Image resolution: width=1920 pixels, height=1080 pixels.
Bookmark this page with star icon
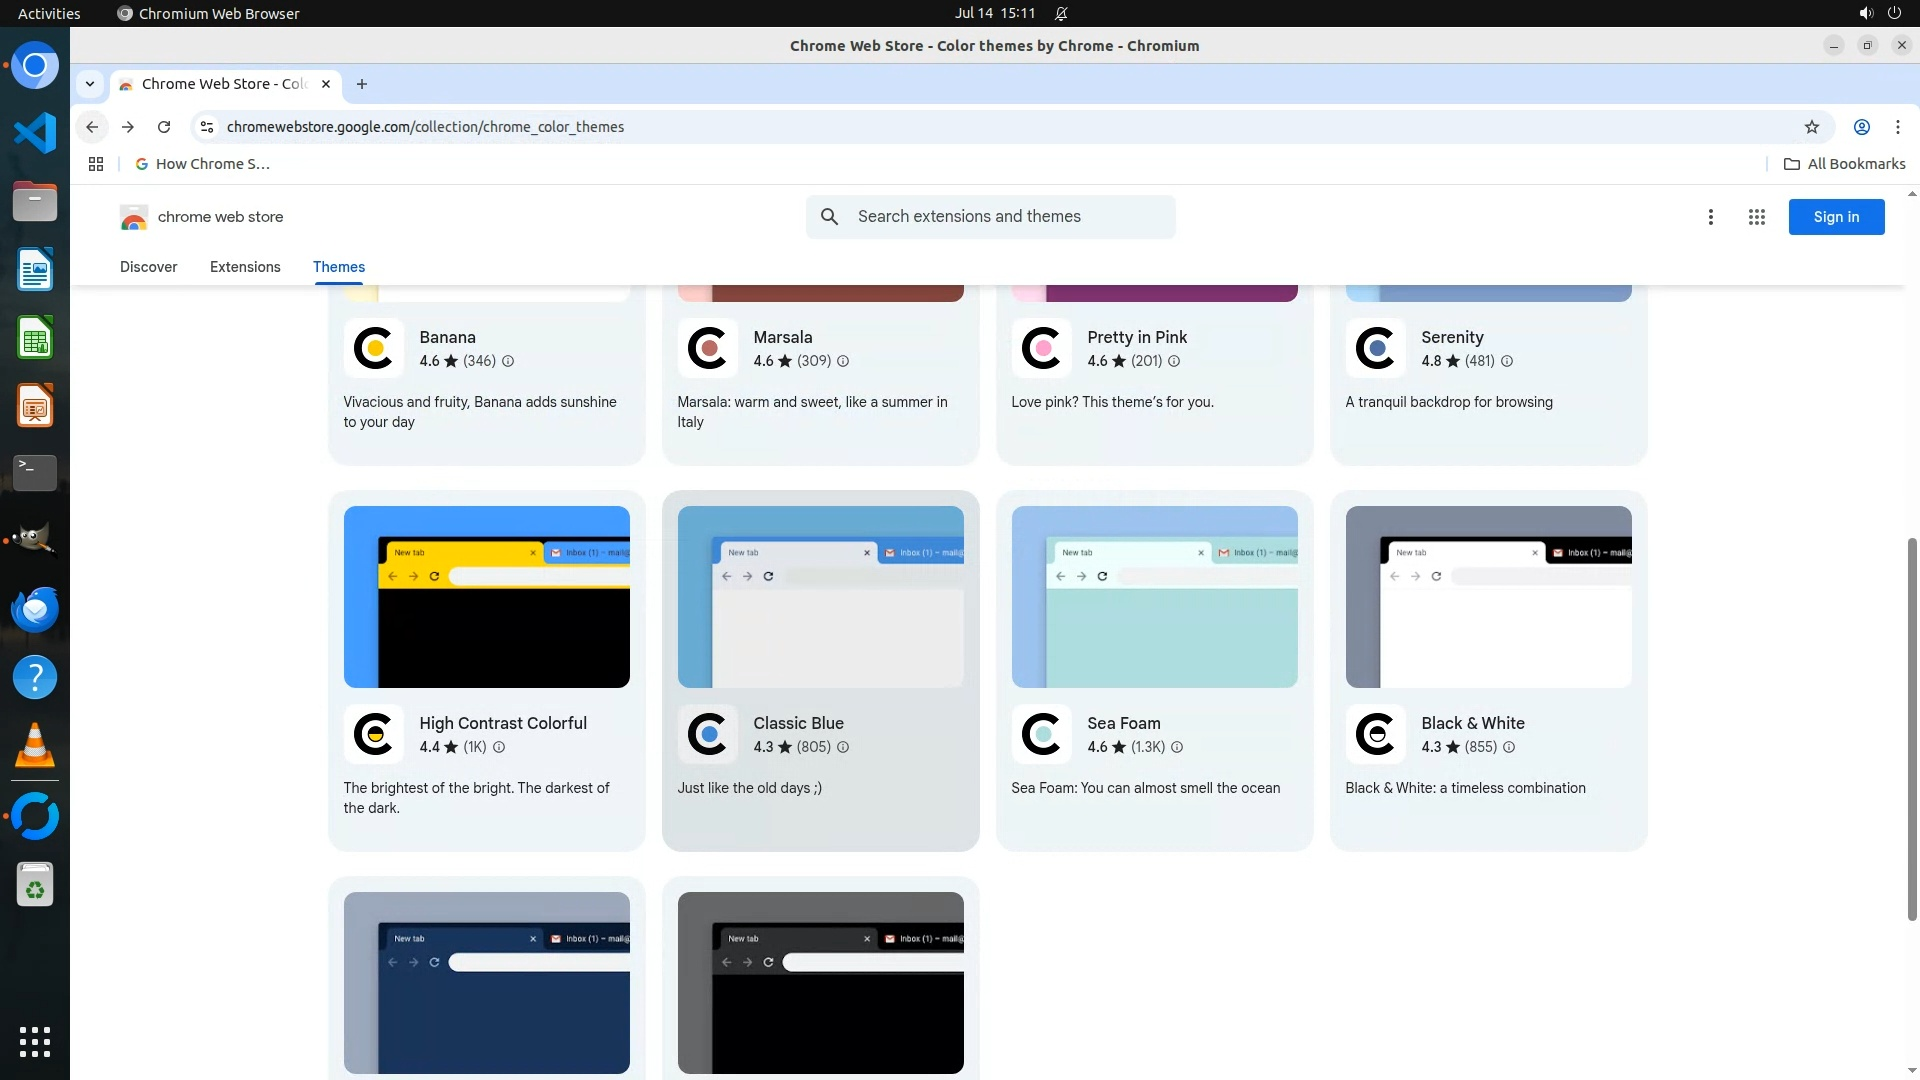pyautogui.click(x=1811, y=127)
